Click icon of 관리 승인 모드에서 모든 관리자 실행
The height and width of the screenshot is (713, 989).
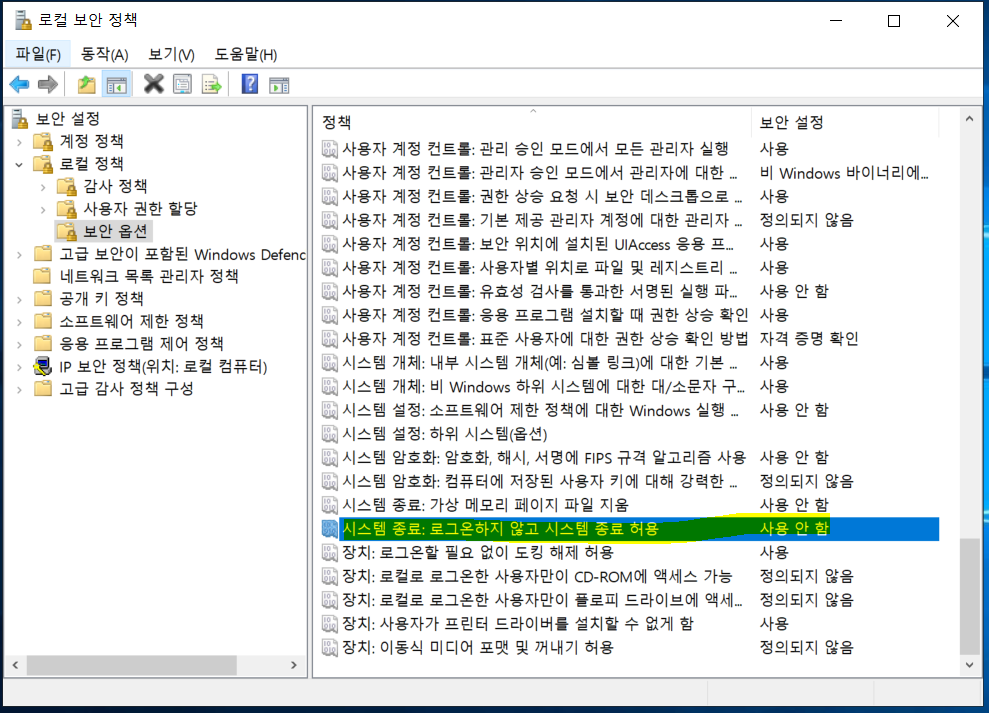(330, 149)
